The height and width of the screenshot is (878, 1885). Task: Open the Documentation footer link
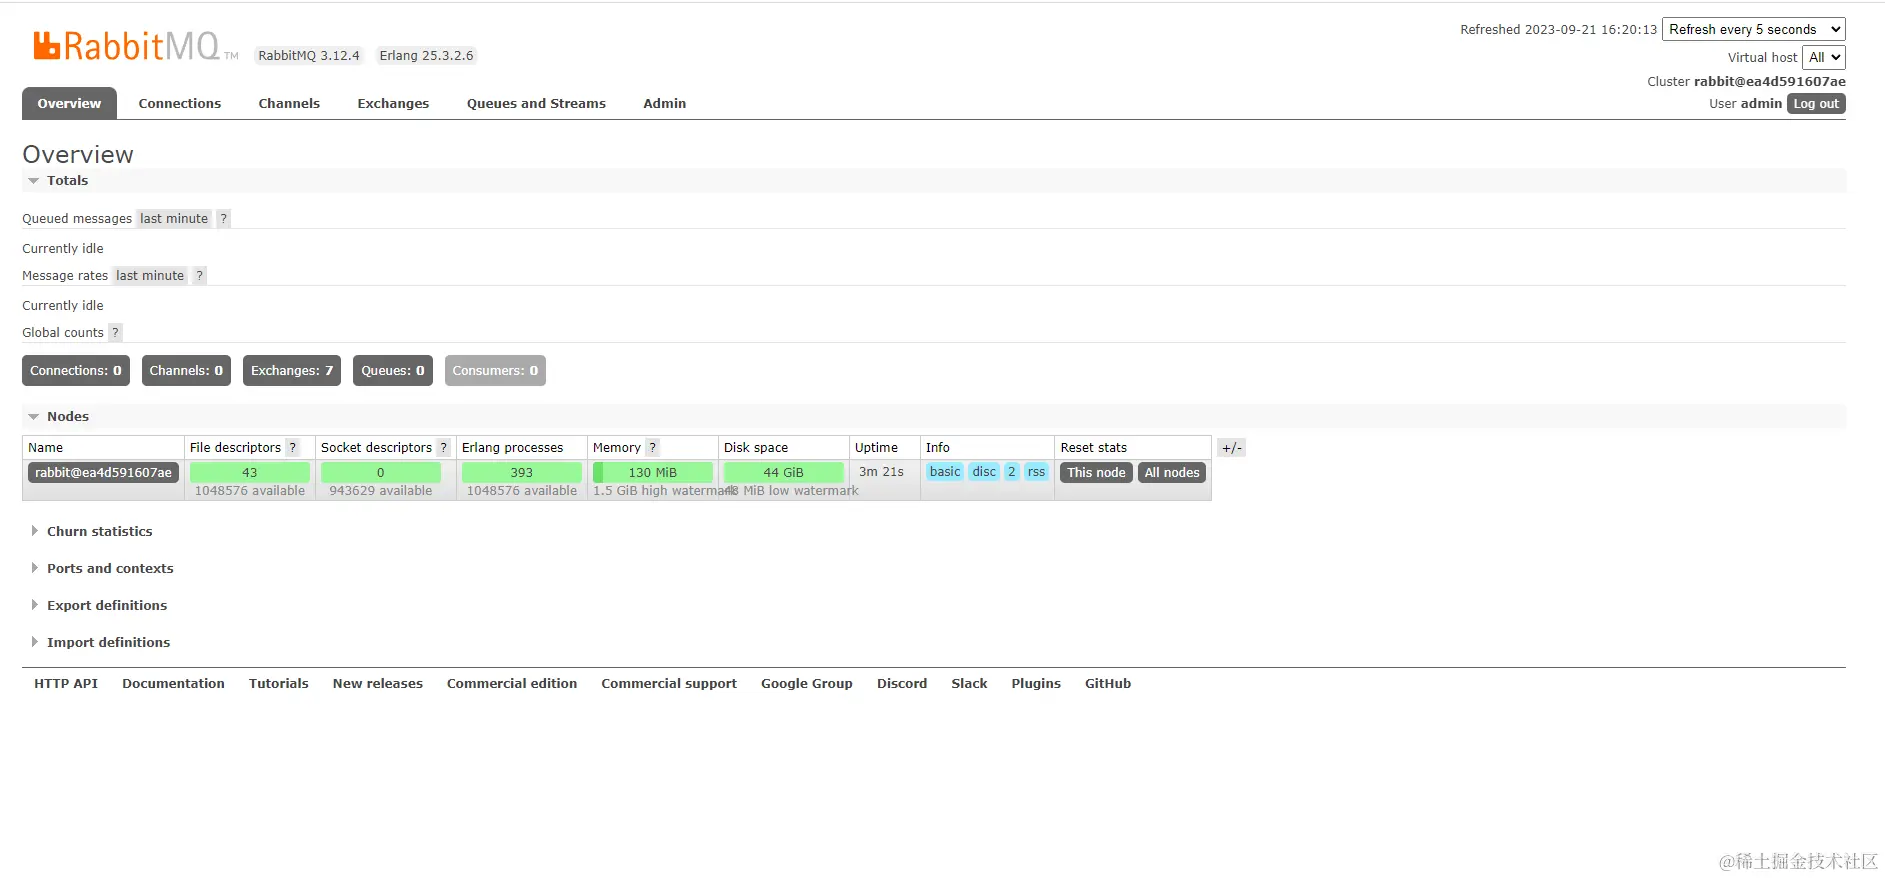coord(173,684)
